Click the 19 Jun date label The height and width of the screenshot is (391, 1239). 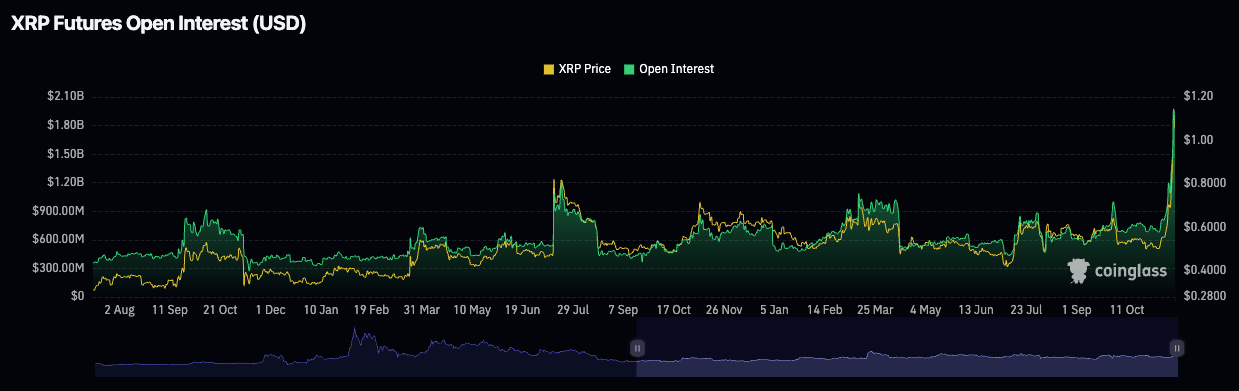pos(523,311)
